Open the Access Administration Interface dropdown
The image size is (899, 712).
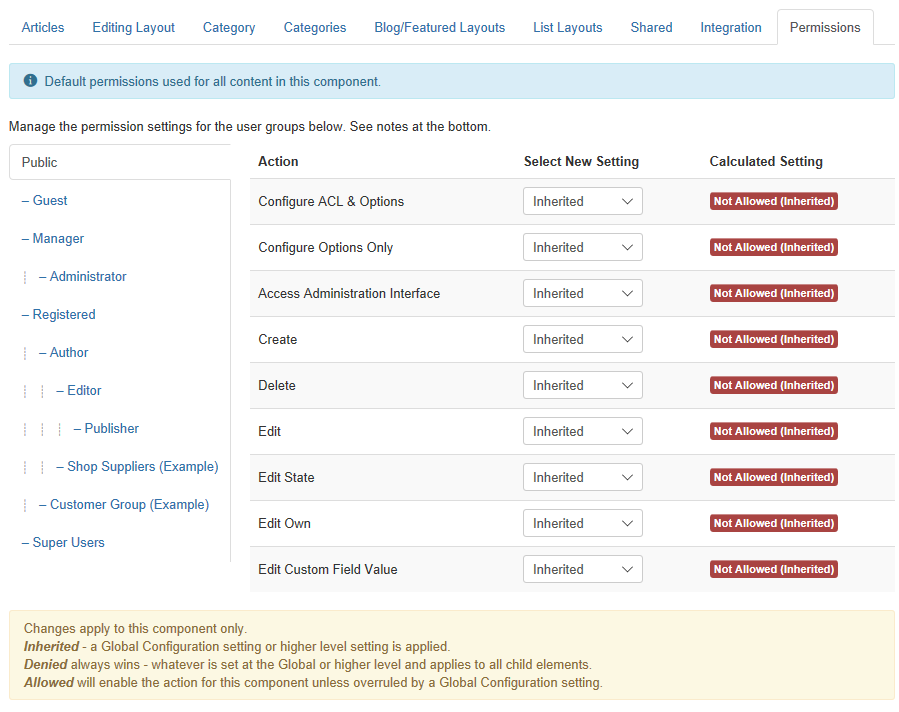pyautogui.click(x=583, y=294)
